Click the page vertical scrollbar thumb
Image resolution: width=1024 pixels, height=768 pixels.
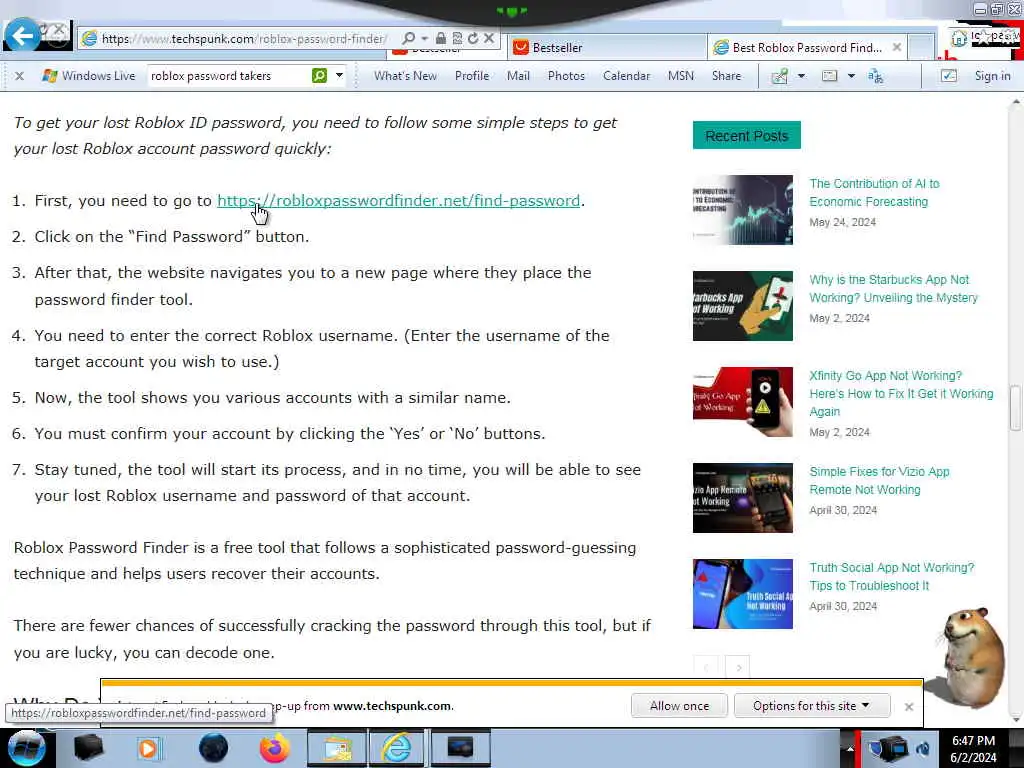pos(1015,408)
